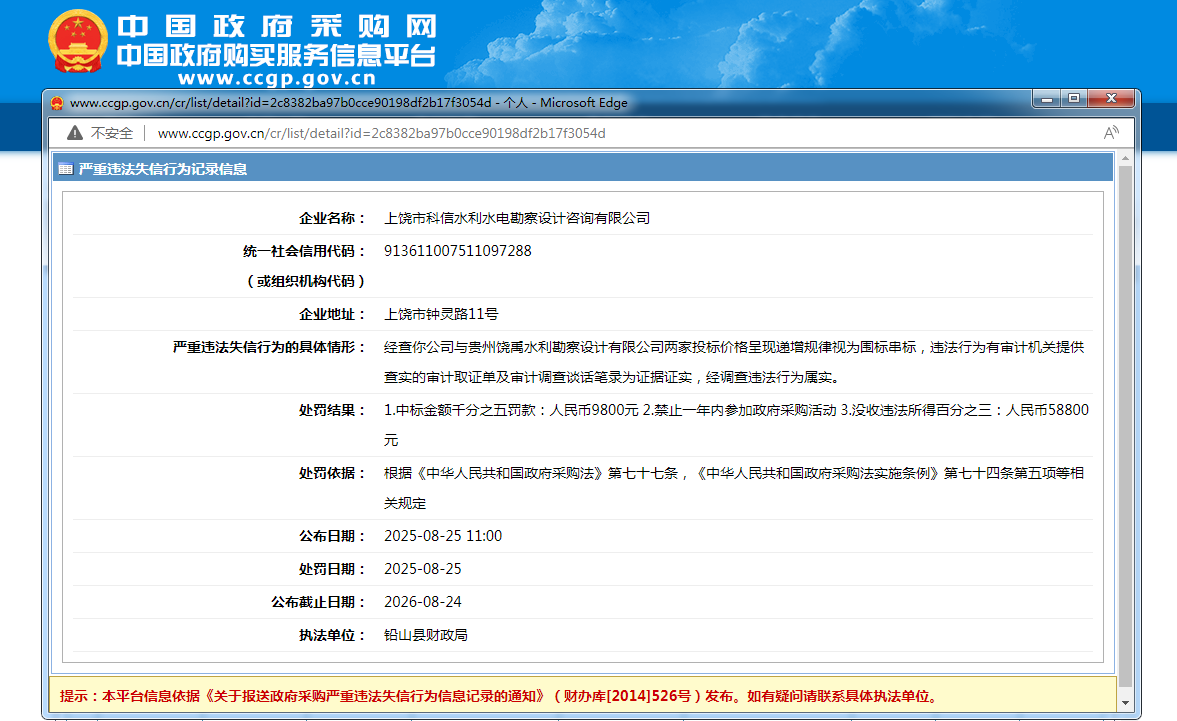Click the www.ccgp.gov.cn text in header banner
1177x721 pixels.
pyautogui.click(x=277, y=78)
